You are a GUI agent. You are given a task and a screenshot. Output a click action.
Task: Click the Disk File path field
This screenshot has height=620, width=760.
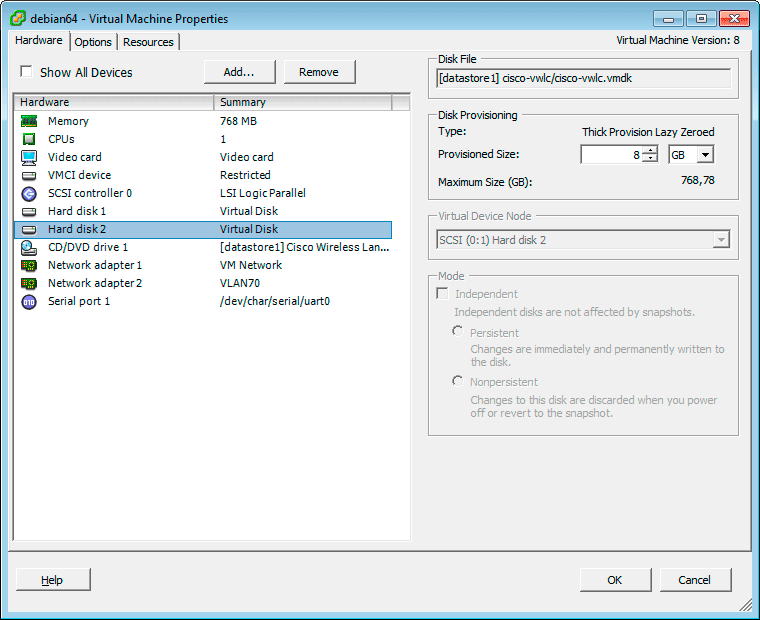583,78
